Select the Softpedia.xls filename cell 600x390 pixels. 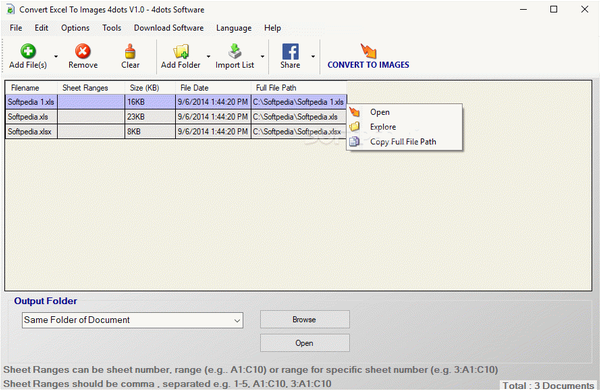[31, 117]
